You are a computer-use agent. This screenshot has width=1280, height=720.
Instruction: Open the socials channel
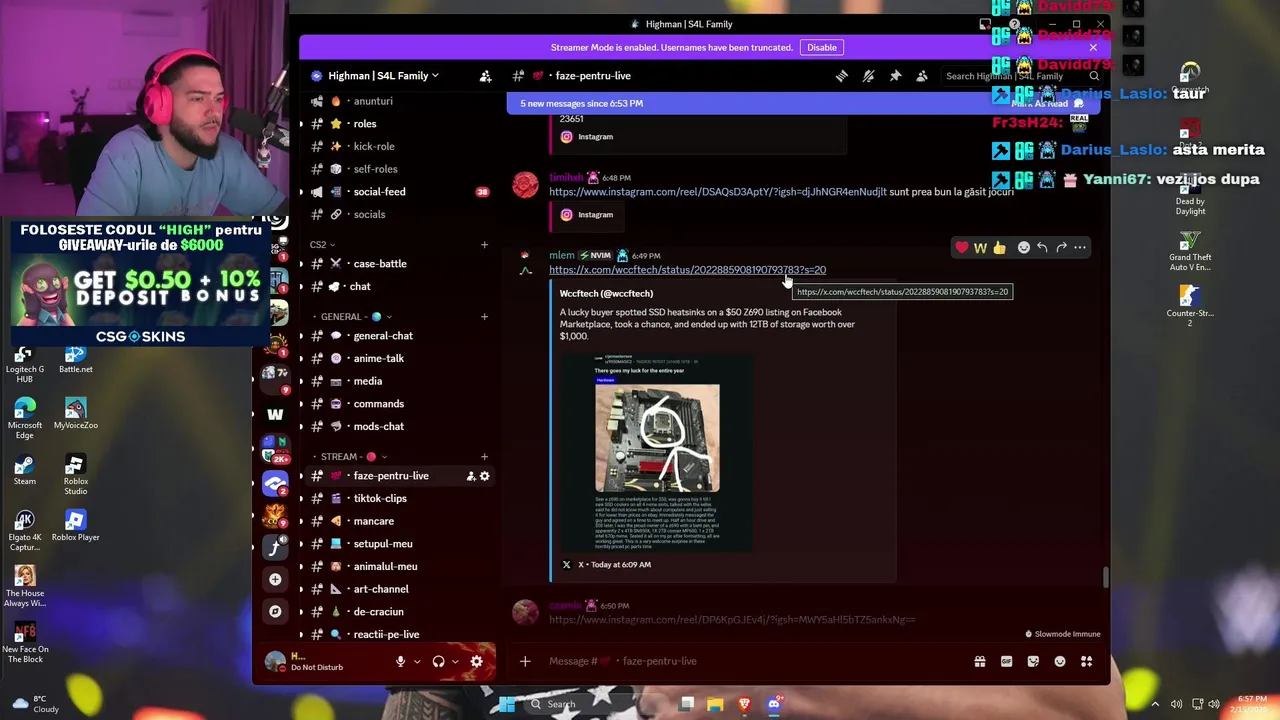point(399,214)
